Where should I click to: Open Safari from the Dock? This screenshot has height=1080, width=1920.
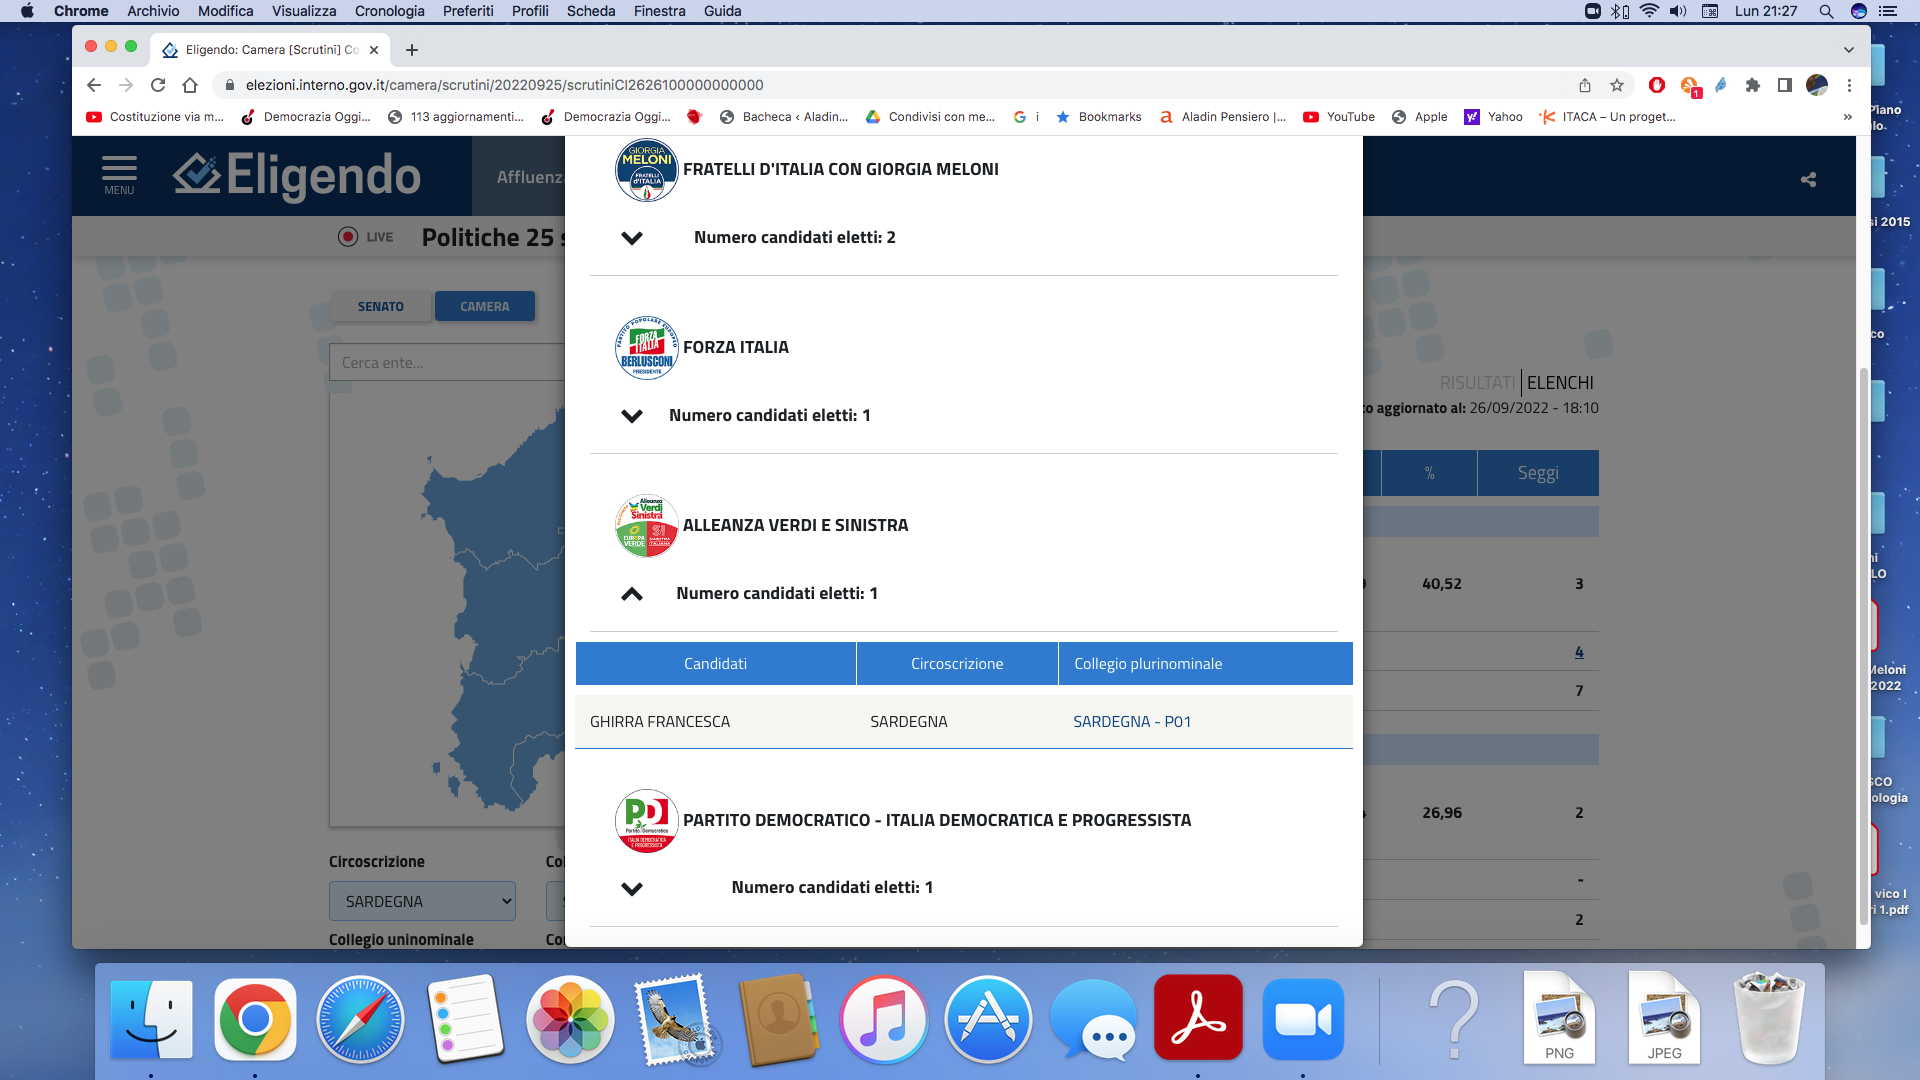click(360, 1019)
